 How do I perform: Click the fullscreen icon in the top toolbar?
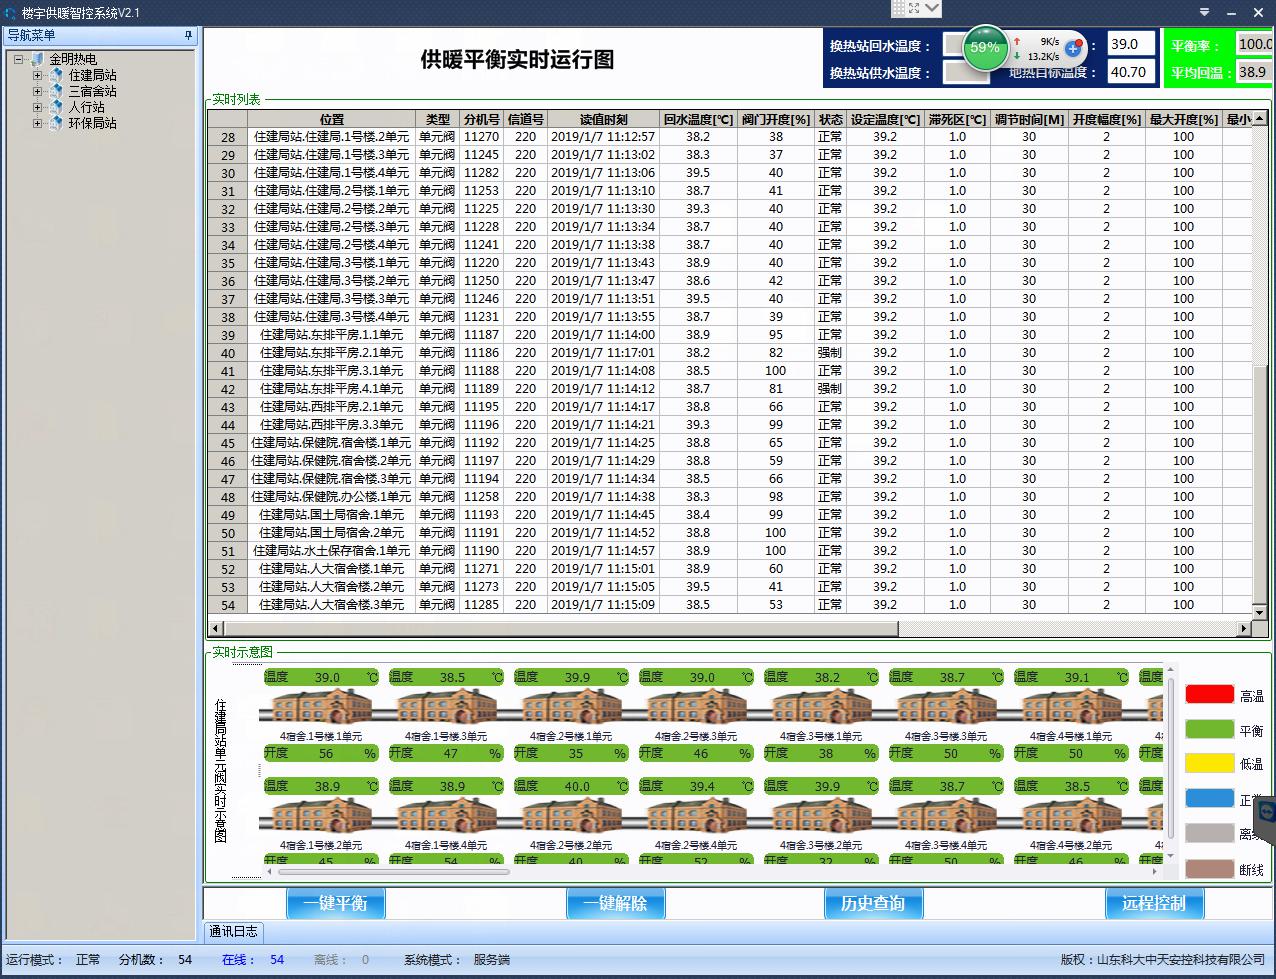[913, 8]
